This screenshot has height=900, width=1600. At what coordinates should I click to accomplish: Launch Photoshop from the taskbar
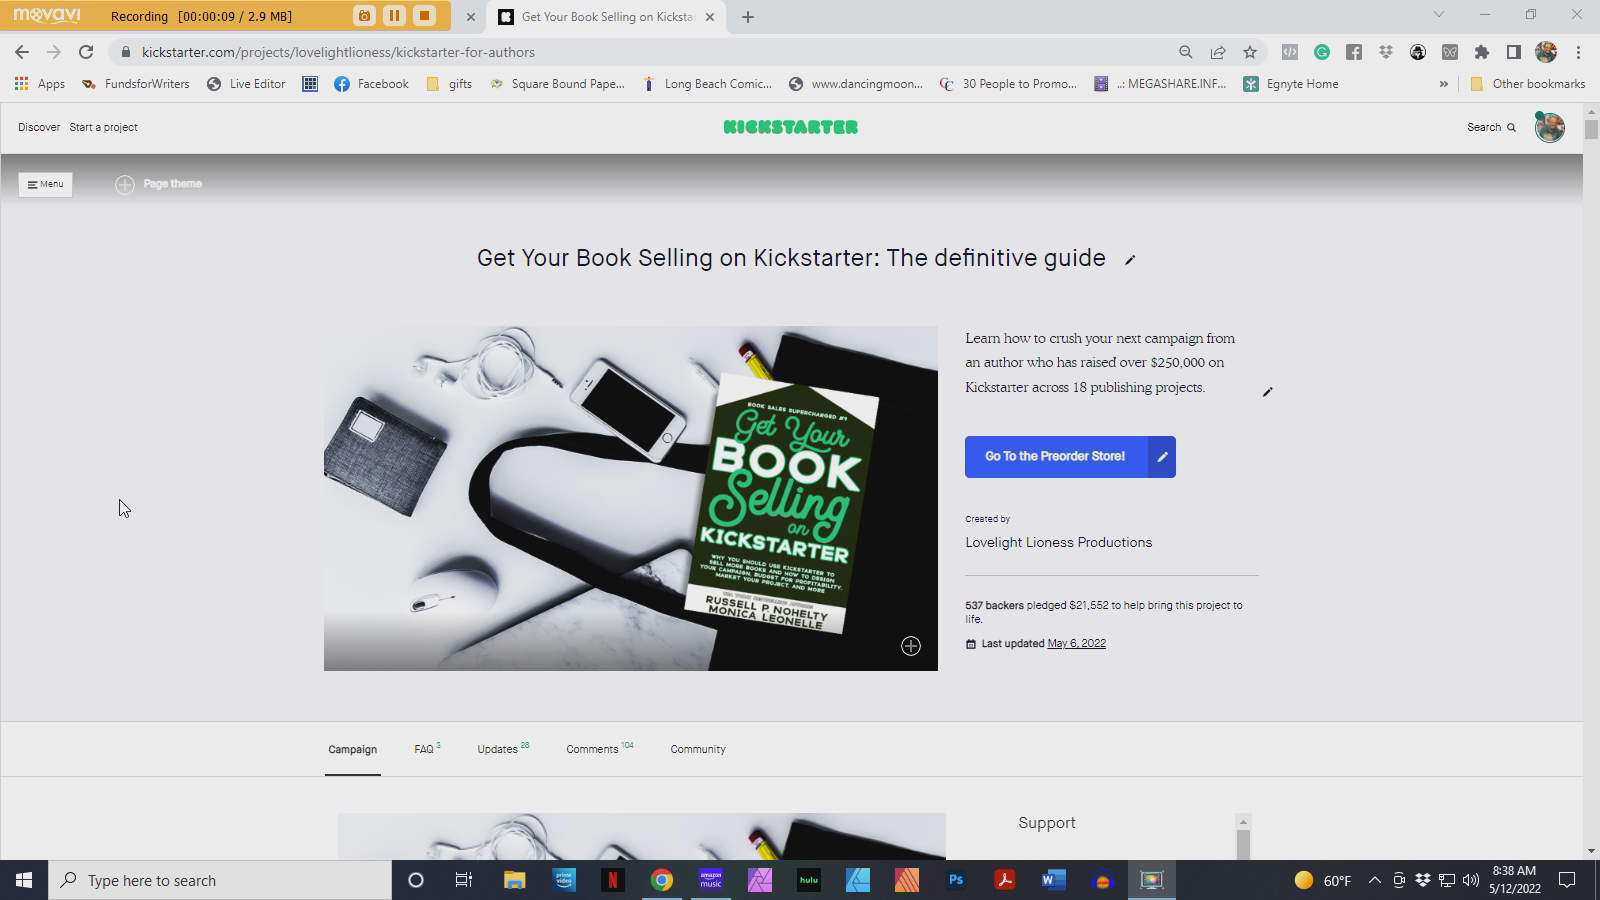956,880
